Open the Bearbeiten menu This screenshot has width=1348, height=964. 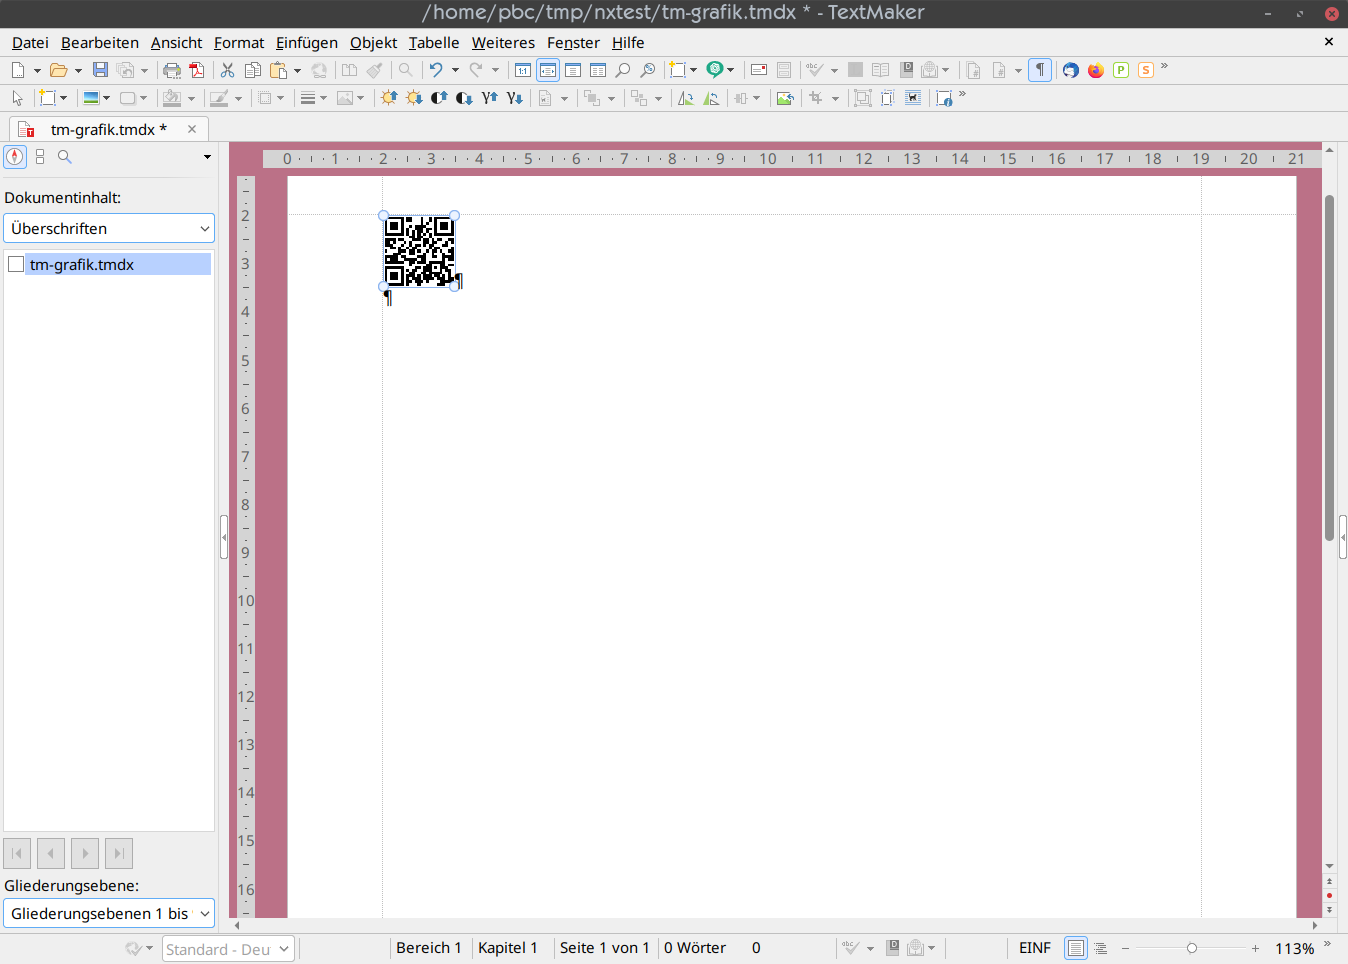click(x=100, y=43)
